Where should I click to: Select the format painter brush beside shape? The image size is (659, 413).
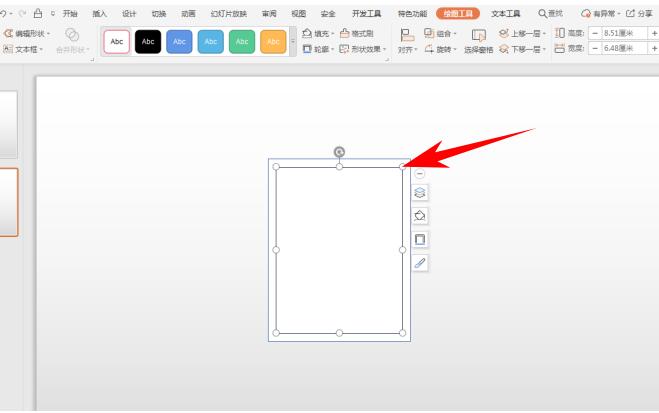(x=420, y=262)
